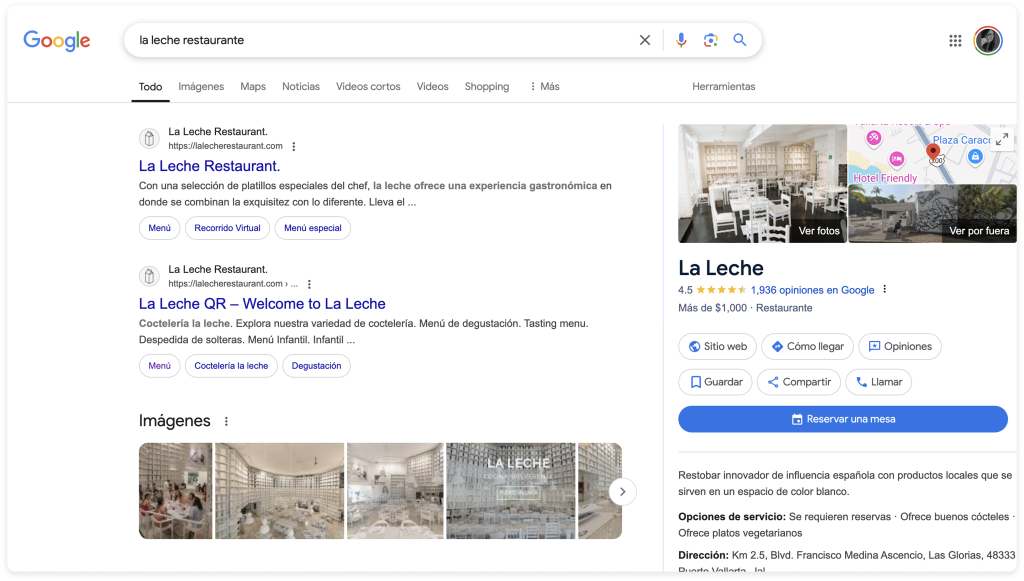Switch to the Maps tab
1024x581 pixels.
[x=253, y=86]
